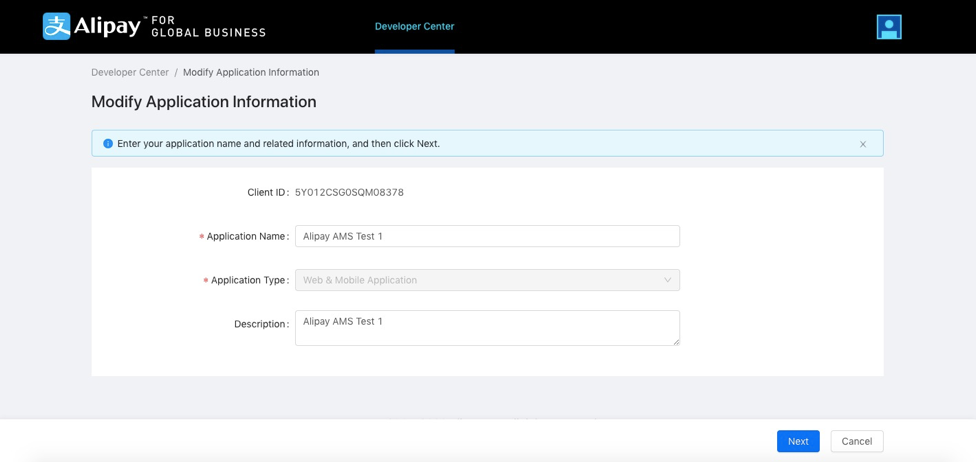Dismiss the info banner with the X
The height and width of the screenshot is (462, 976).
(863, 144)
